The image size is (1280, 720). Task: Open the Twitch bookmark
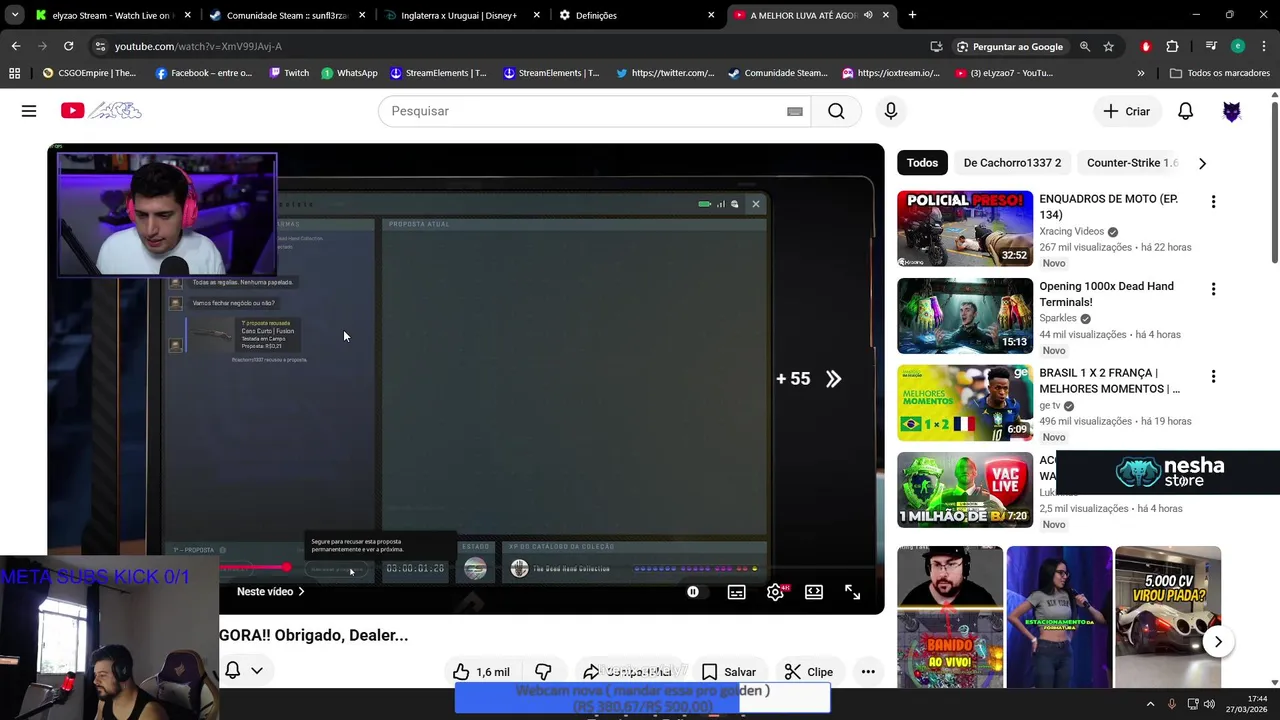tap(289, 73)
